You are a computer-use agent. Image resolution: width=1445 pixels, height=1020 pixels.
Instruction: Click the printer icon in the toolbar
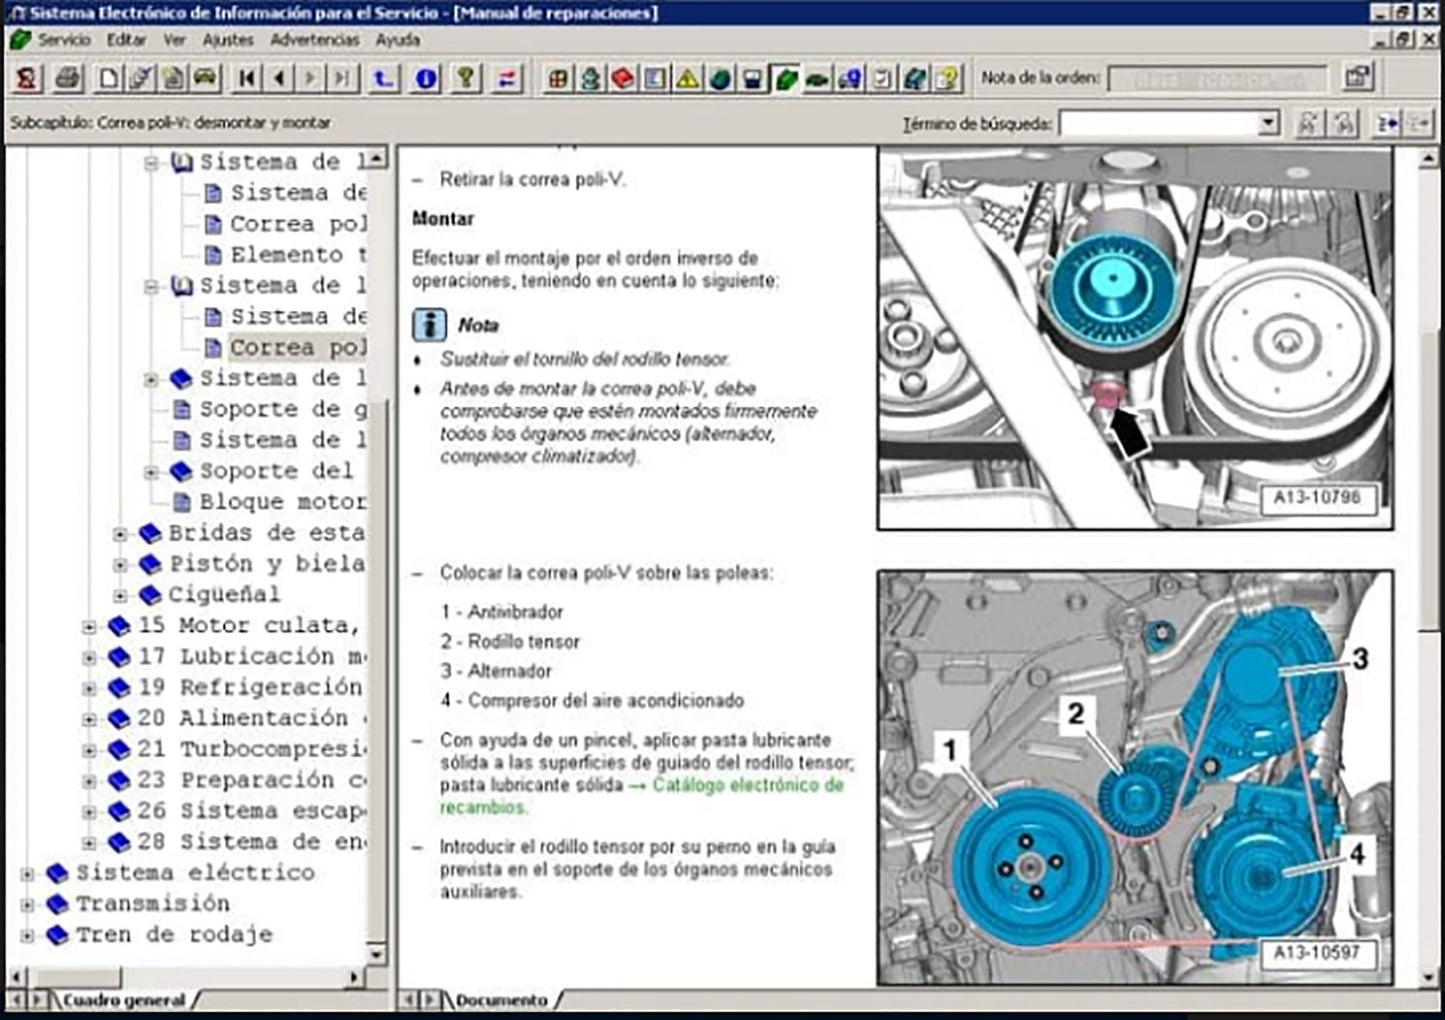coord(67,78)
